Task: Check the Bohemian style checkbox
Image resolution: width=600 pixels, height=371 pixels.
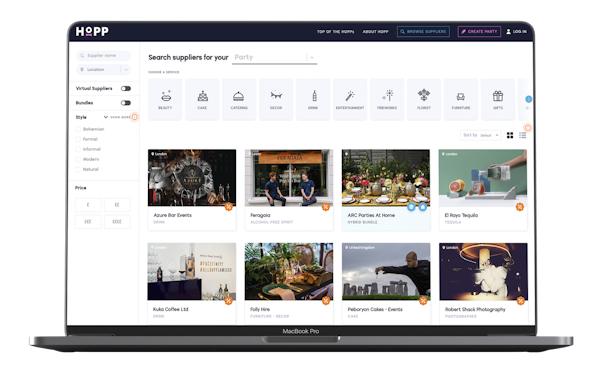Action: point(78,129)
